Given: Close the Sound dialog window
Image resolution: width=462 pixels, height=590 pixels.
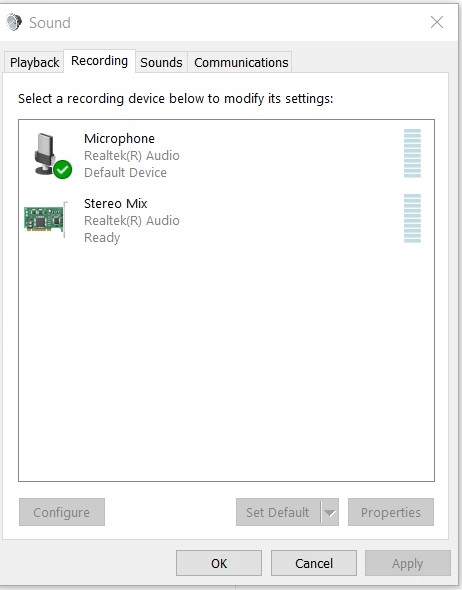Looking at the screenshot, I should coord(437,22).
